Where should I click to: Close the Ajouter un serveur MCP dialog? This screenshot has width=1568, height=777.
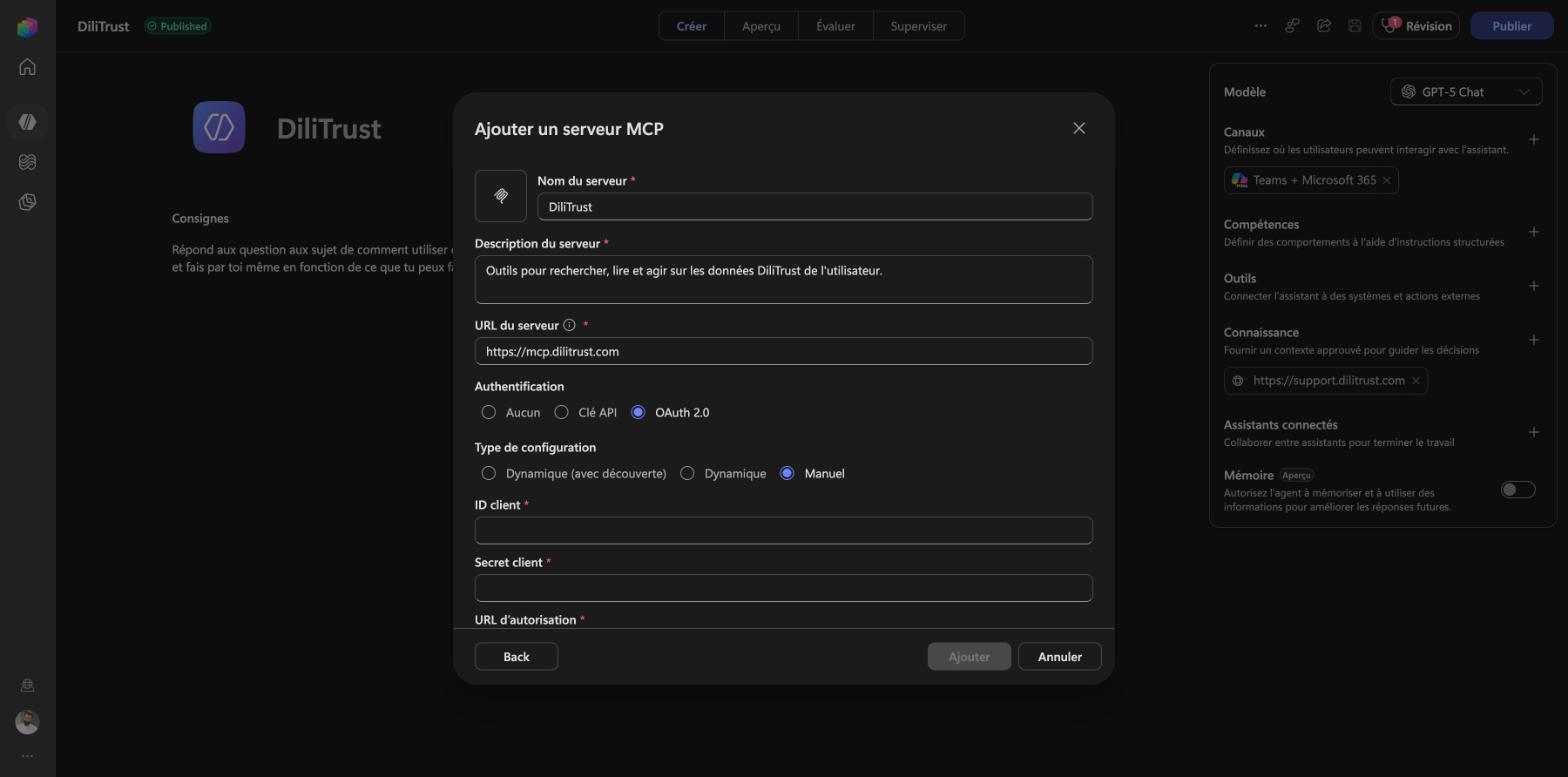coord(1079,128)
